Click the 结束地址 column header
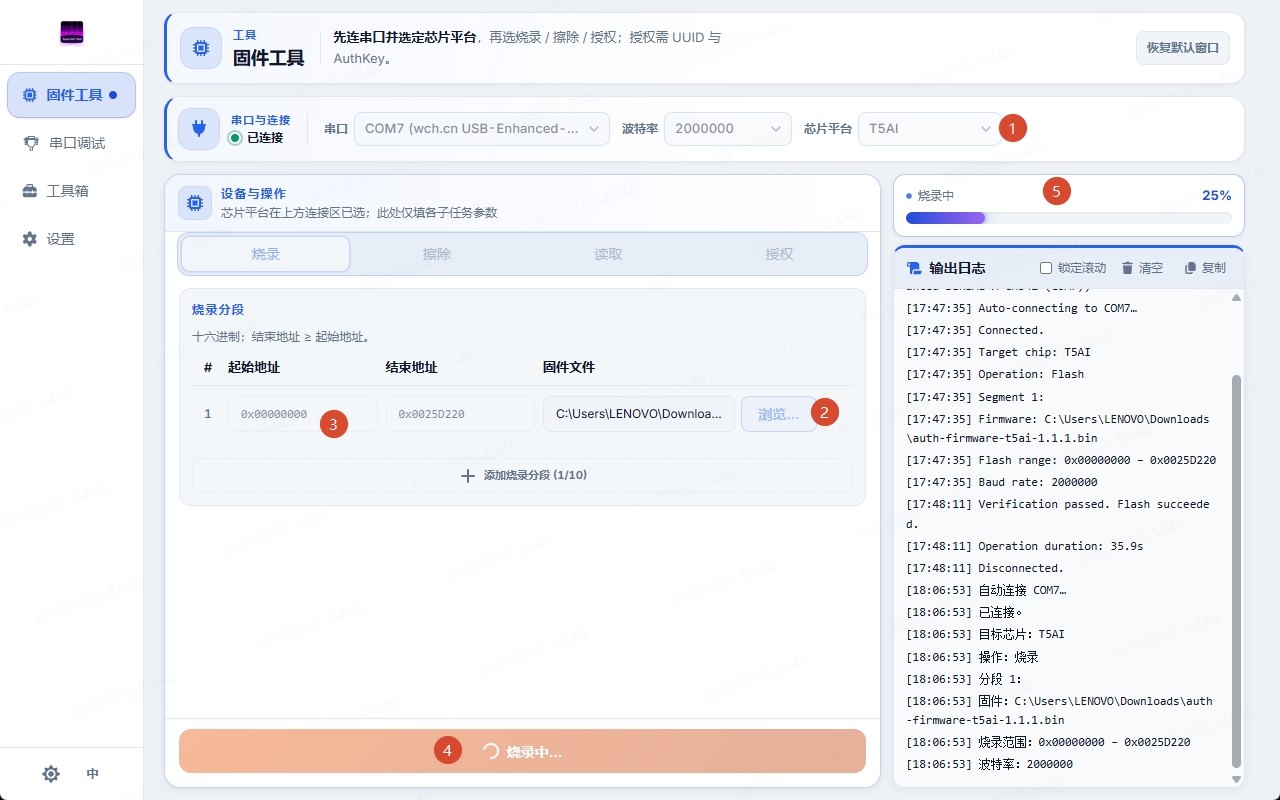1280x800 pixels. 412,367
